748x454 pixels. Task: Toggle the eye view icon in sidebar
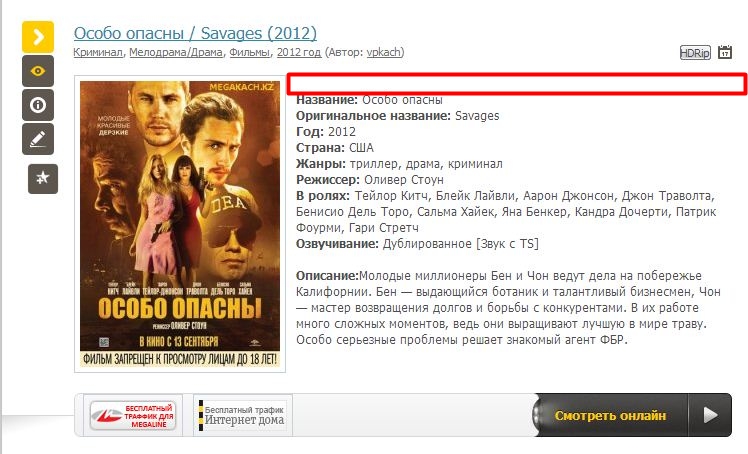(x=38, y=71)
